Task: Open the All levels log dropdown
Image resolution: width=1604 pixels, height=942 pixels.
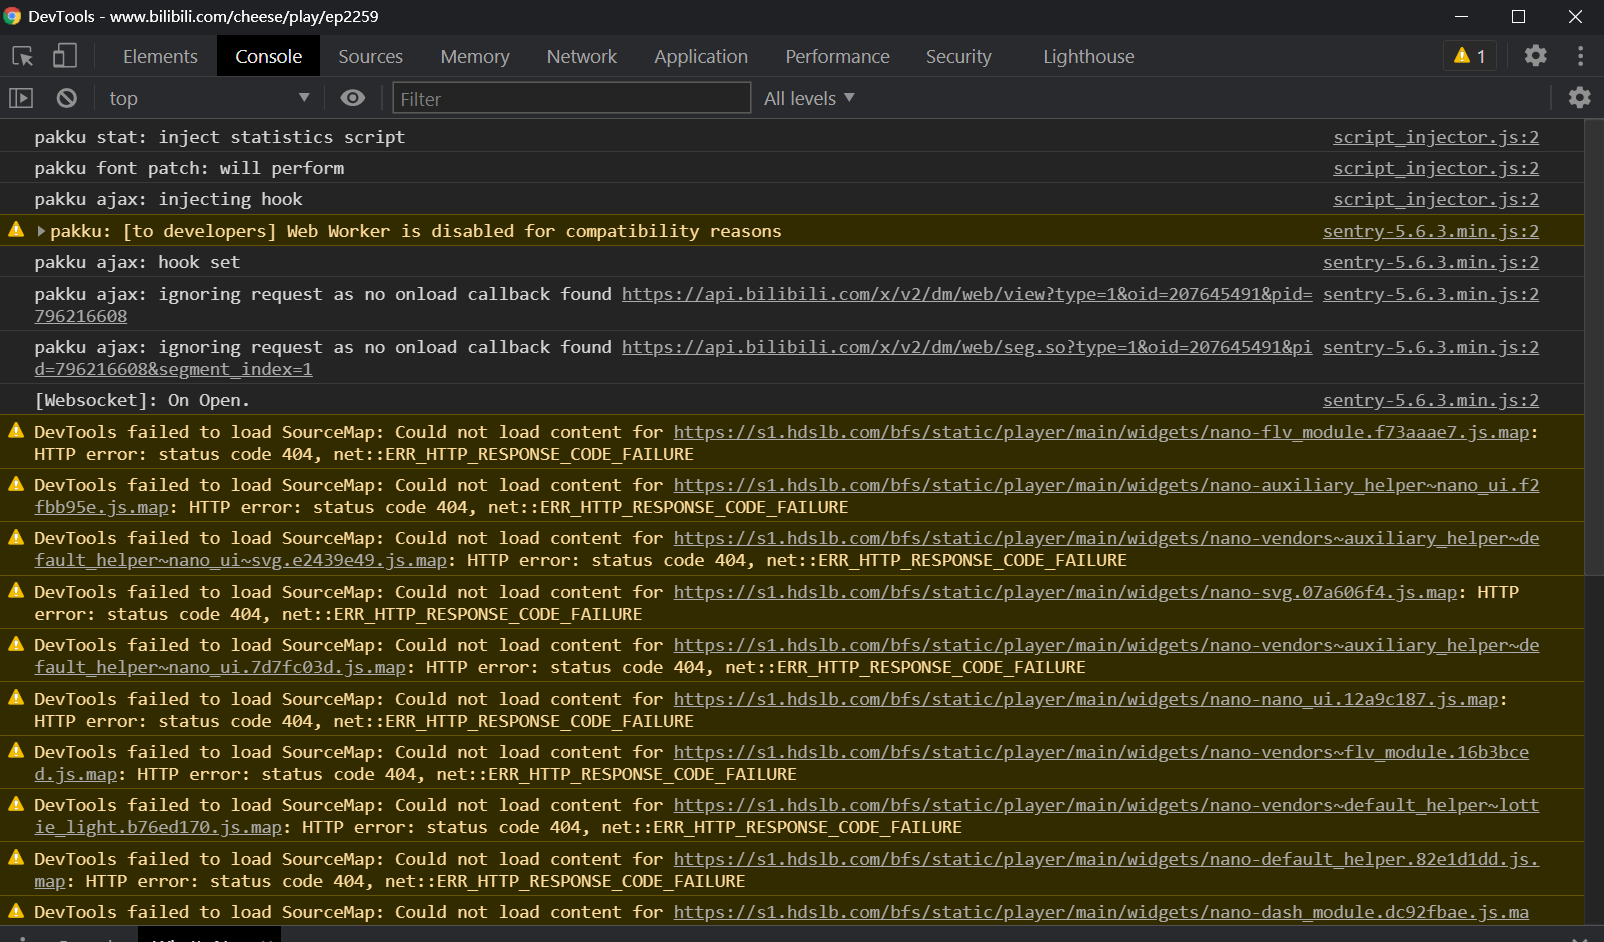Action: coord(809,98)
